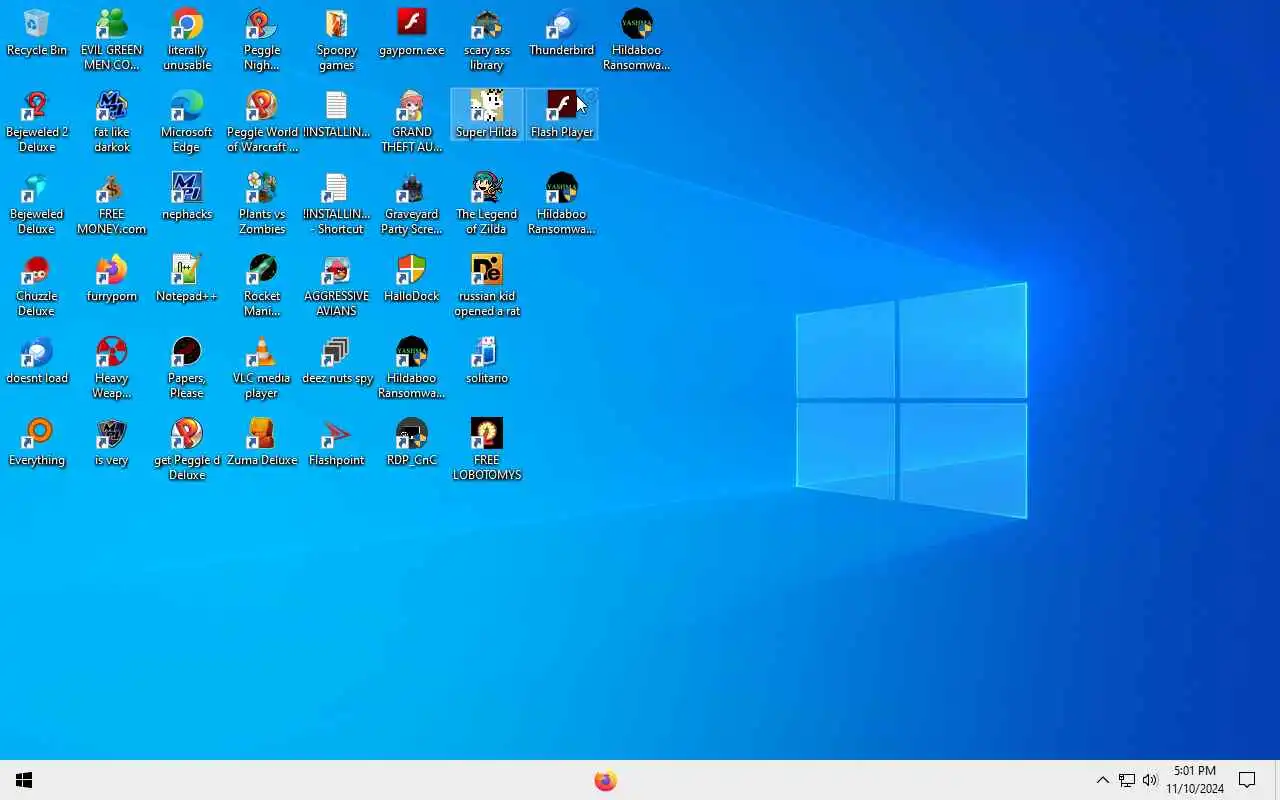This screenshot has height=800, width=1280.
Task: Select the HalloDock desktop icon
Action: pyautogui.click(x=412, y=278)
